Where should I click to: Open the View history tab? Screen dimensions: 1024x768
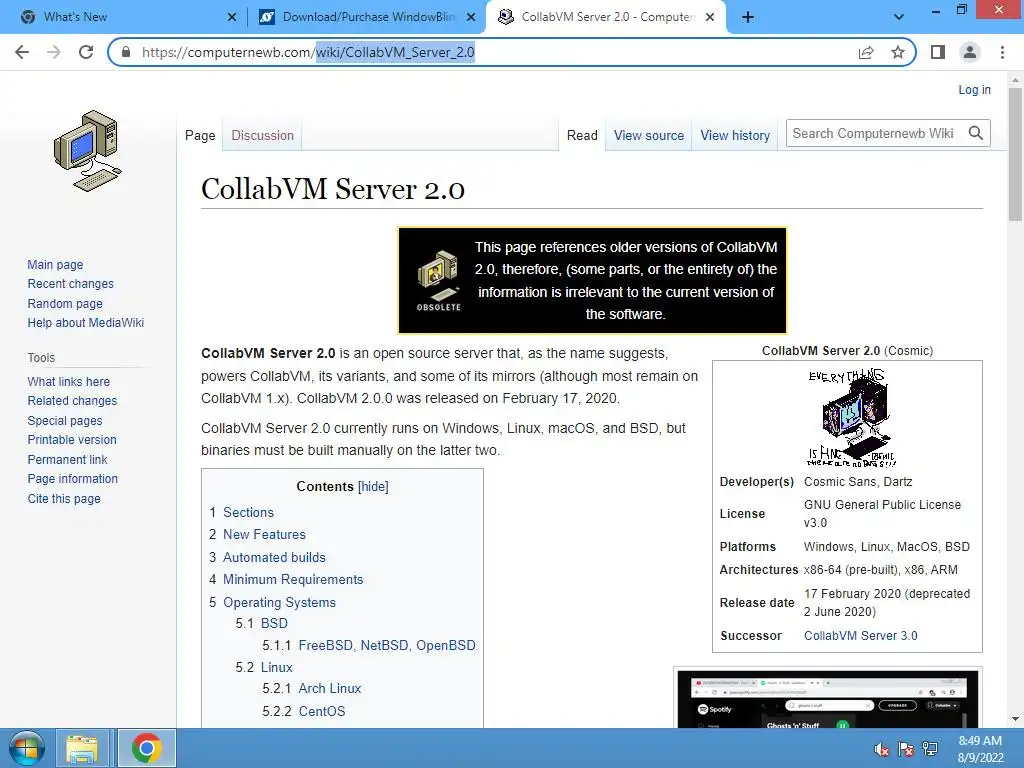pyautogui.click(x=735, y=135)
